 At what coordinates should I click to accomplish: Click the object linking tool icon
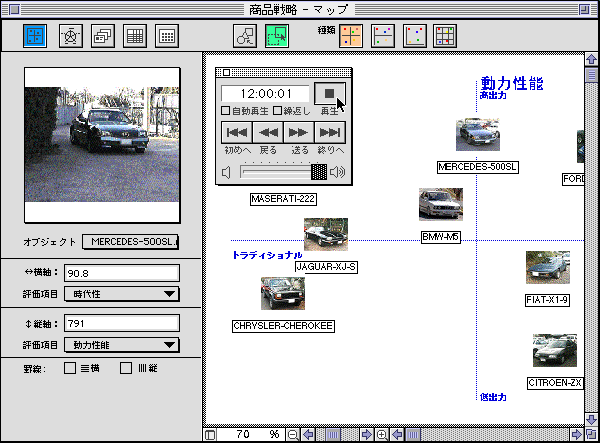click(x=245, y=36)
